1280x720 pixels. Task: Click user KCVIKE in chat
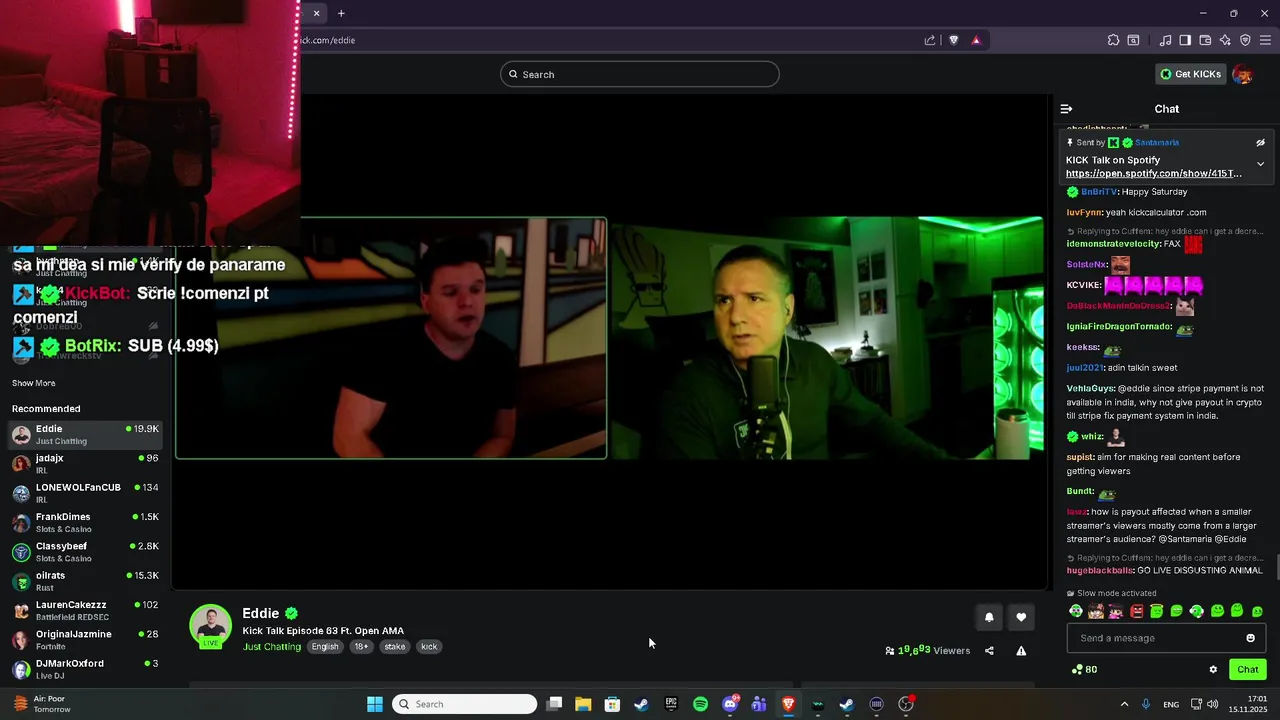pos(1083,285)
